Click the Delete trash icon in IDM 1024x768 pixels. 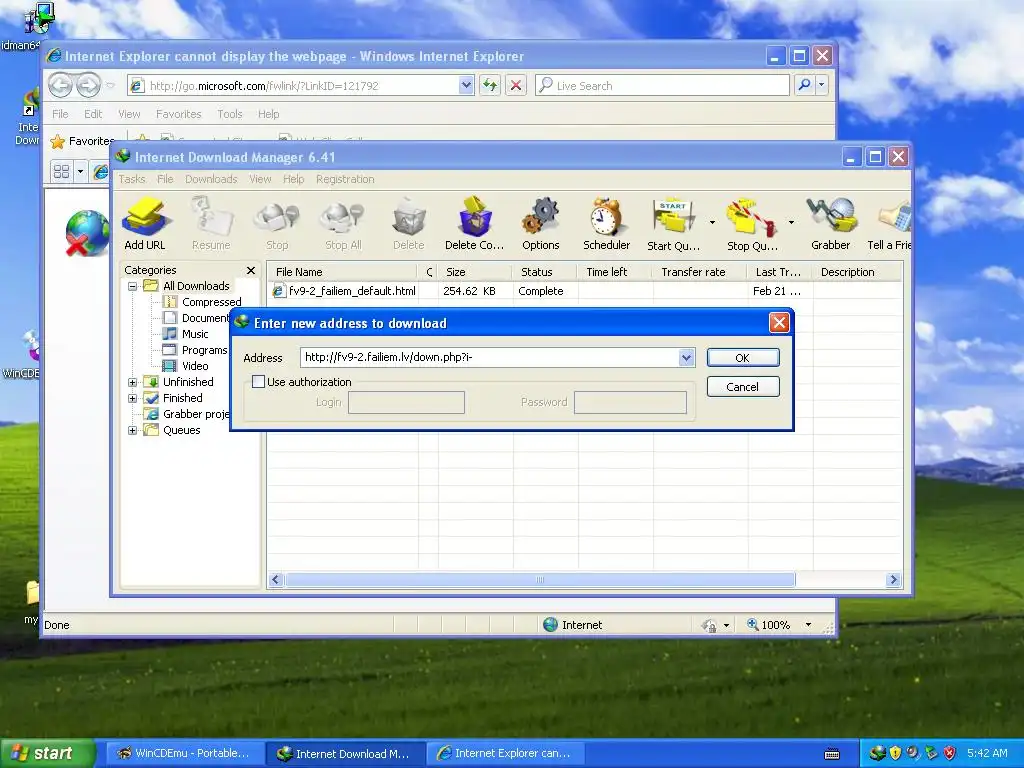coord(409,224)
